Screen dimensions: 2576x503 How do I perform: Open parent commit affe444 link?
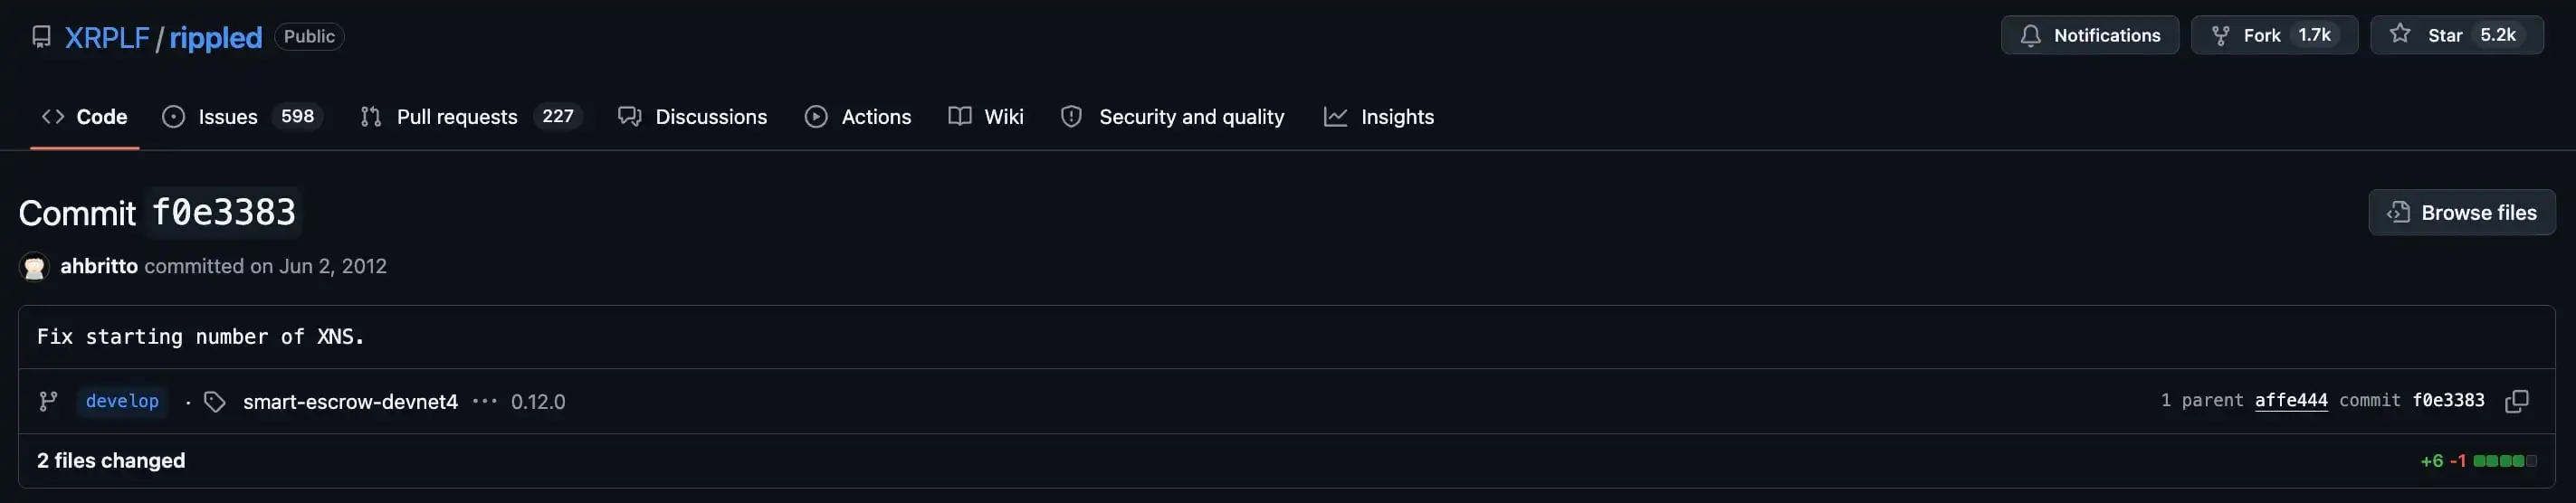click(x=2290, y=401)
